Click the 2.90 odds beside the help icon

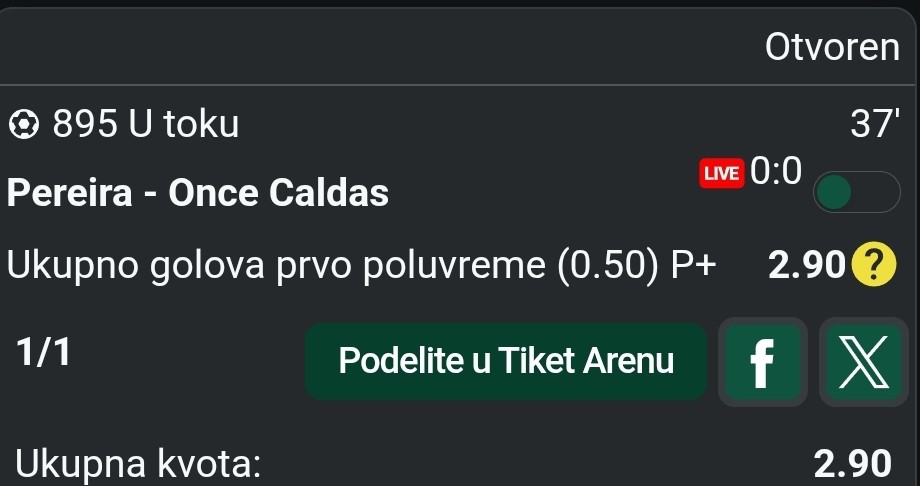coord(806,264)
